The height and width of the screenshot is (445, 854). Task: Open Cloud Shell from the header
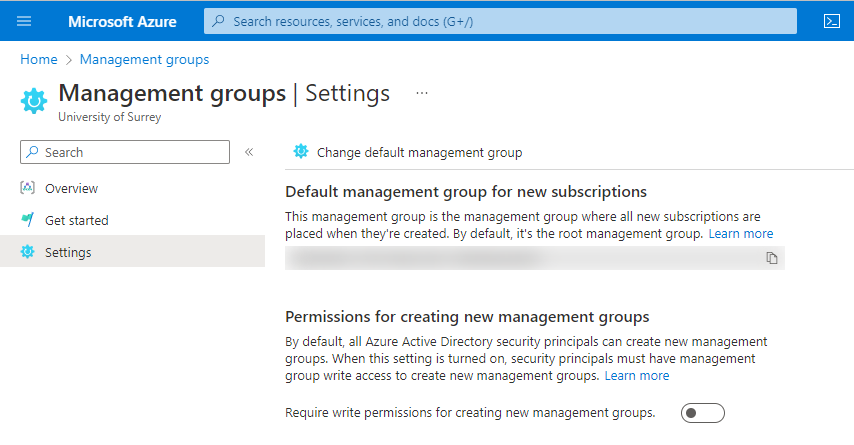coord(832,21)
